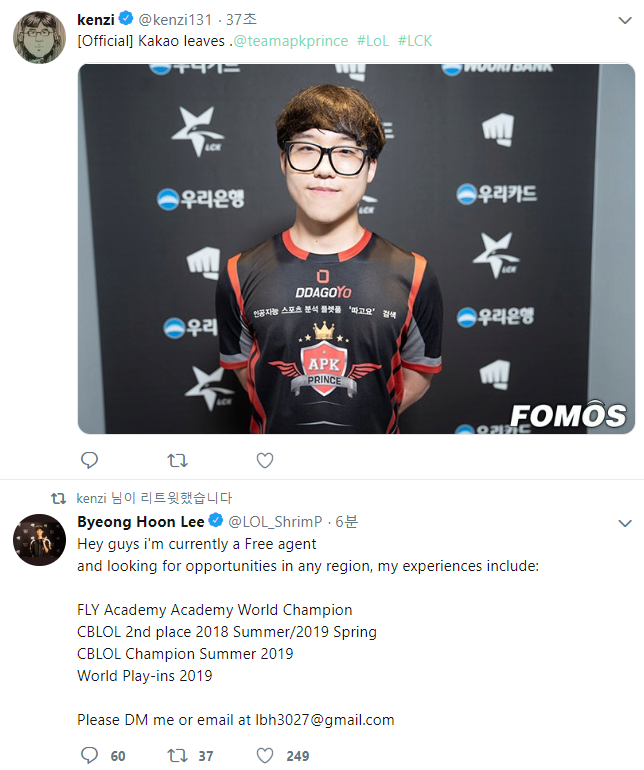The height and width of the screenshot is (770, 644).
Task: Open kenzi's display name link
Action: tap(96, 20)
